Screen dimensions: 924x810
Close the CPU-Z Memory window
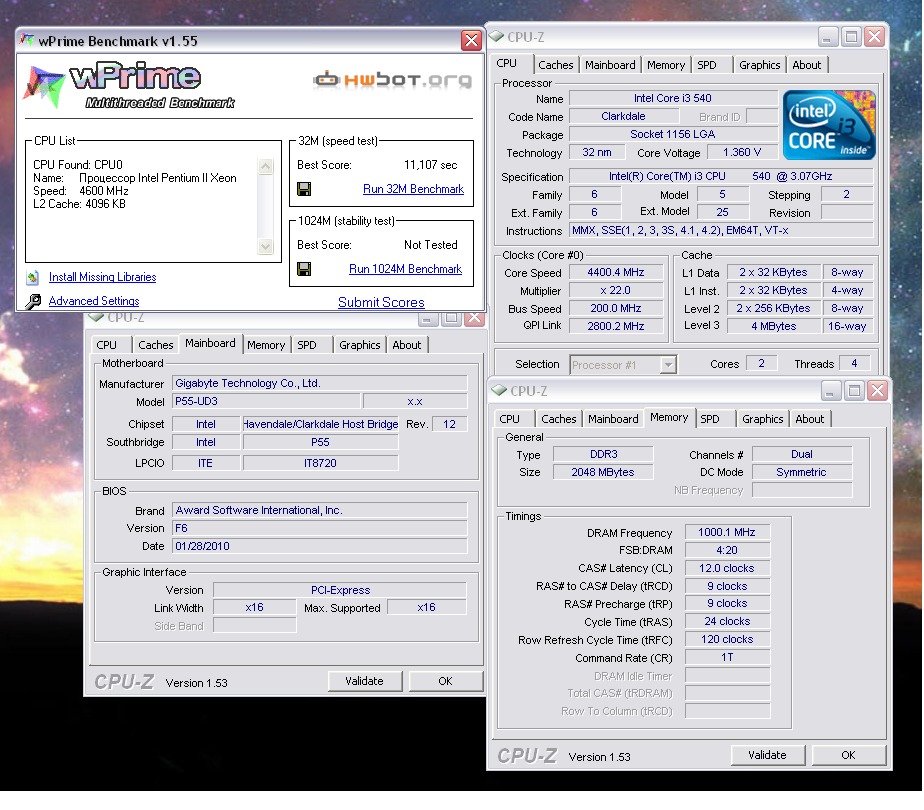(x=877, y=391)
